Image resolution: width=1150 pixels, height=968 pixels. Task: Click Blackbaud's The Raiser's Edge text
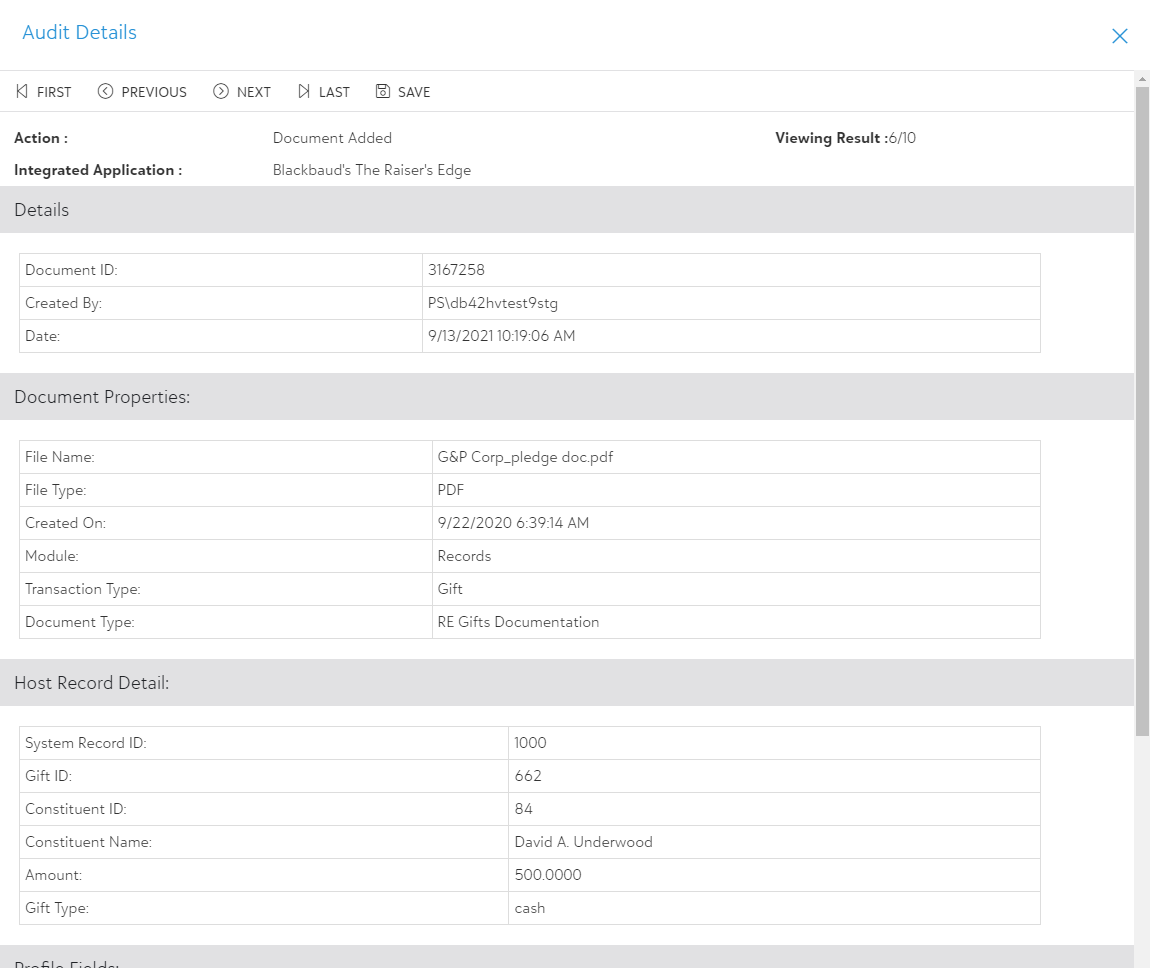point(372,170)
